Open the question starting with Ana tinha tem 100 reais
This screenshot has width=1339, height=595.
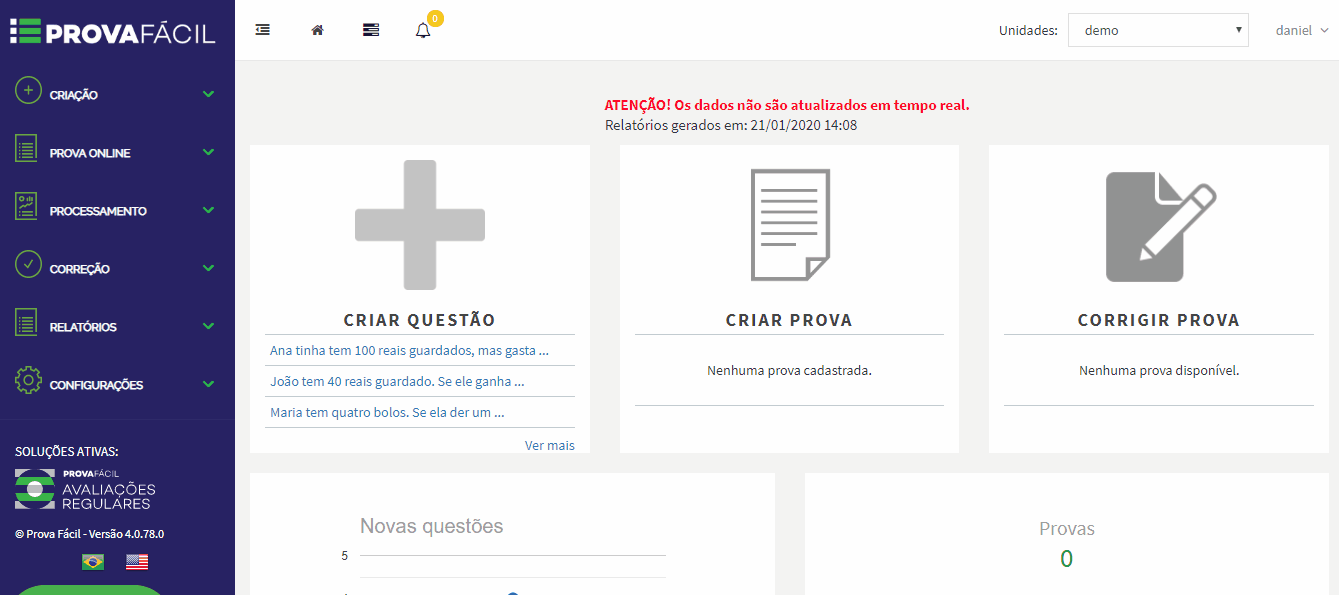(x=409, y=350)
